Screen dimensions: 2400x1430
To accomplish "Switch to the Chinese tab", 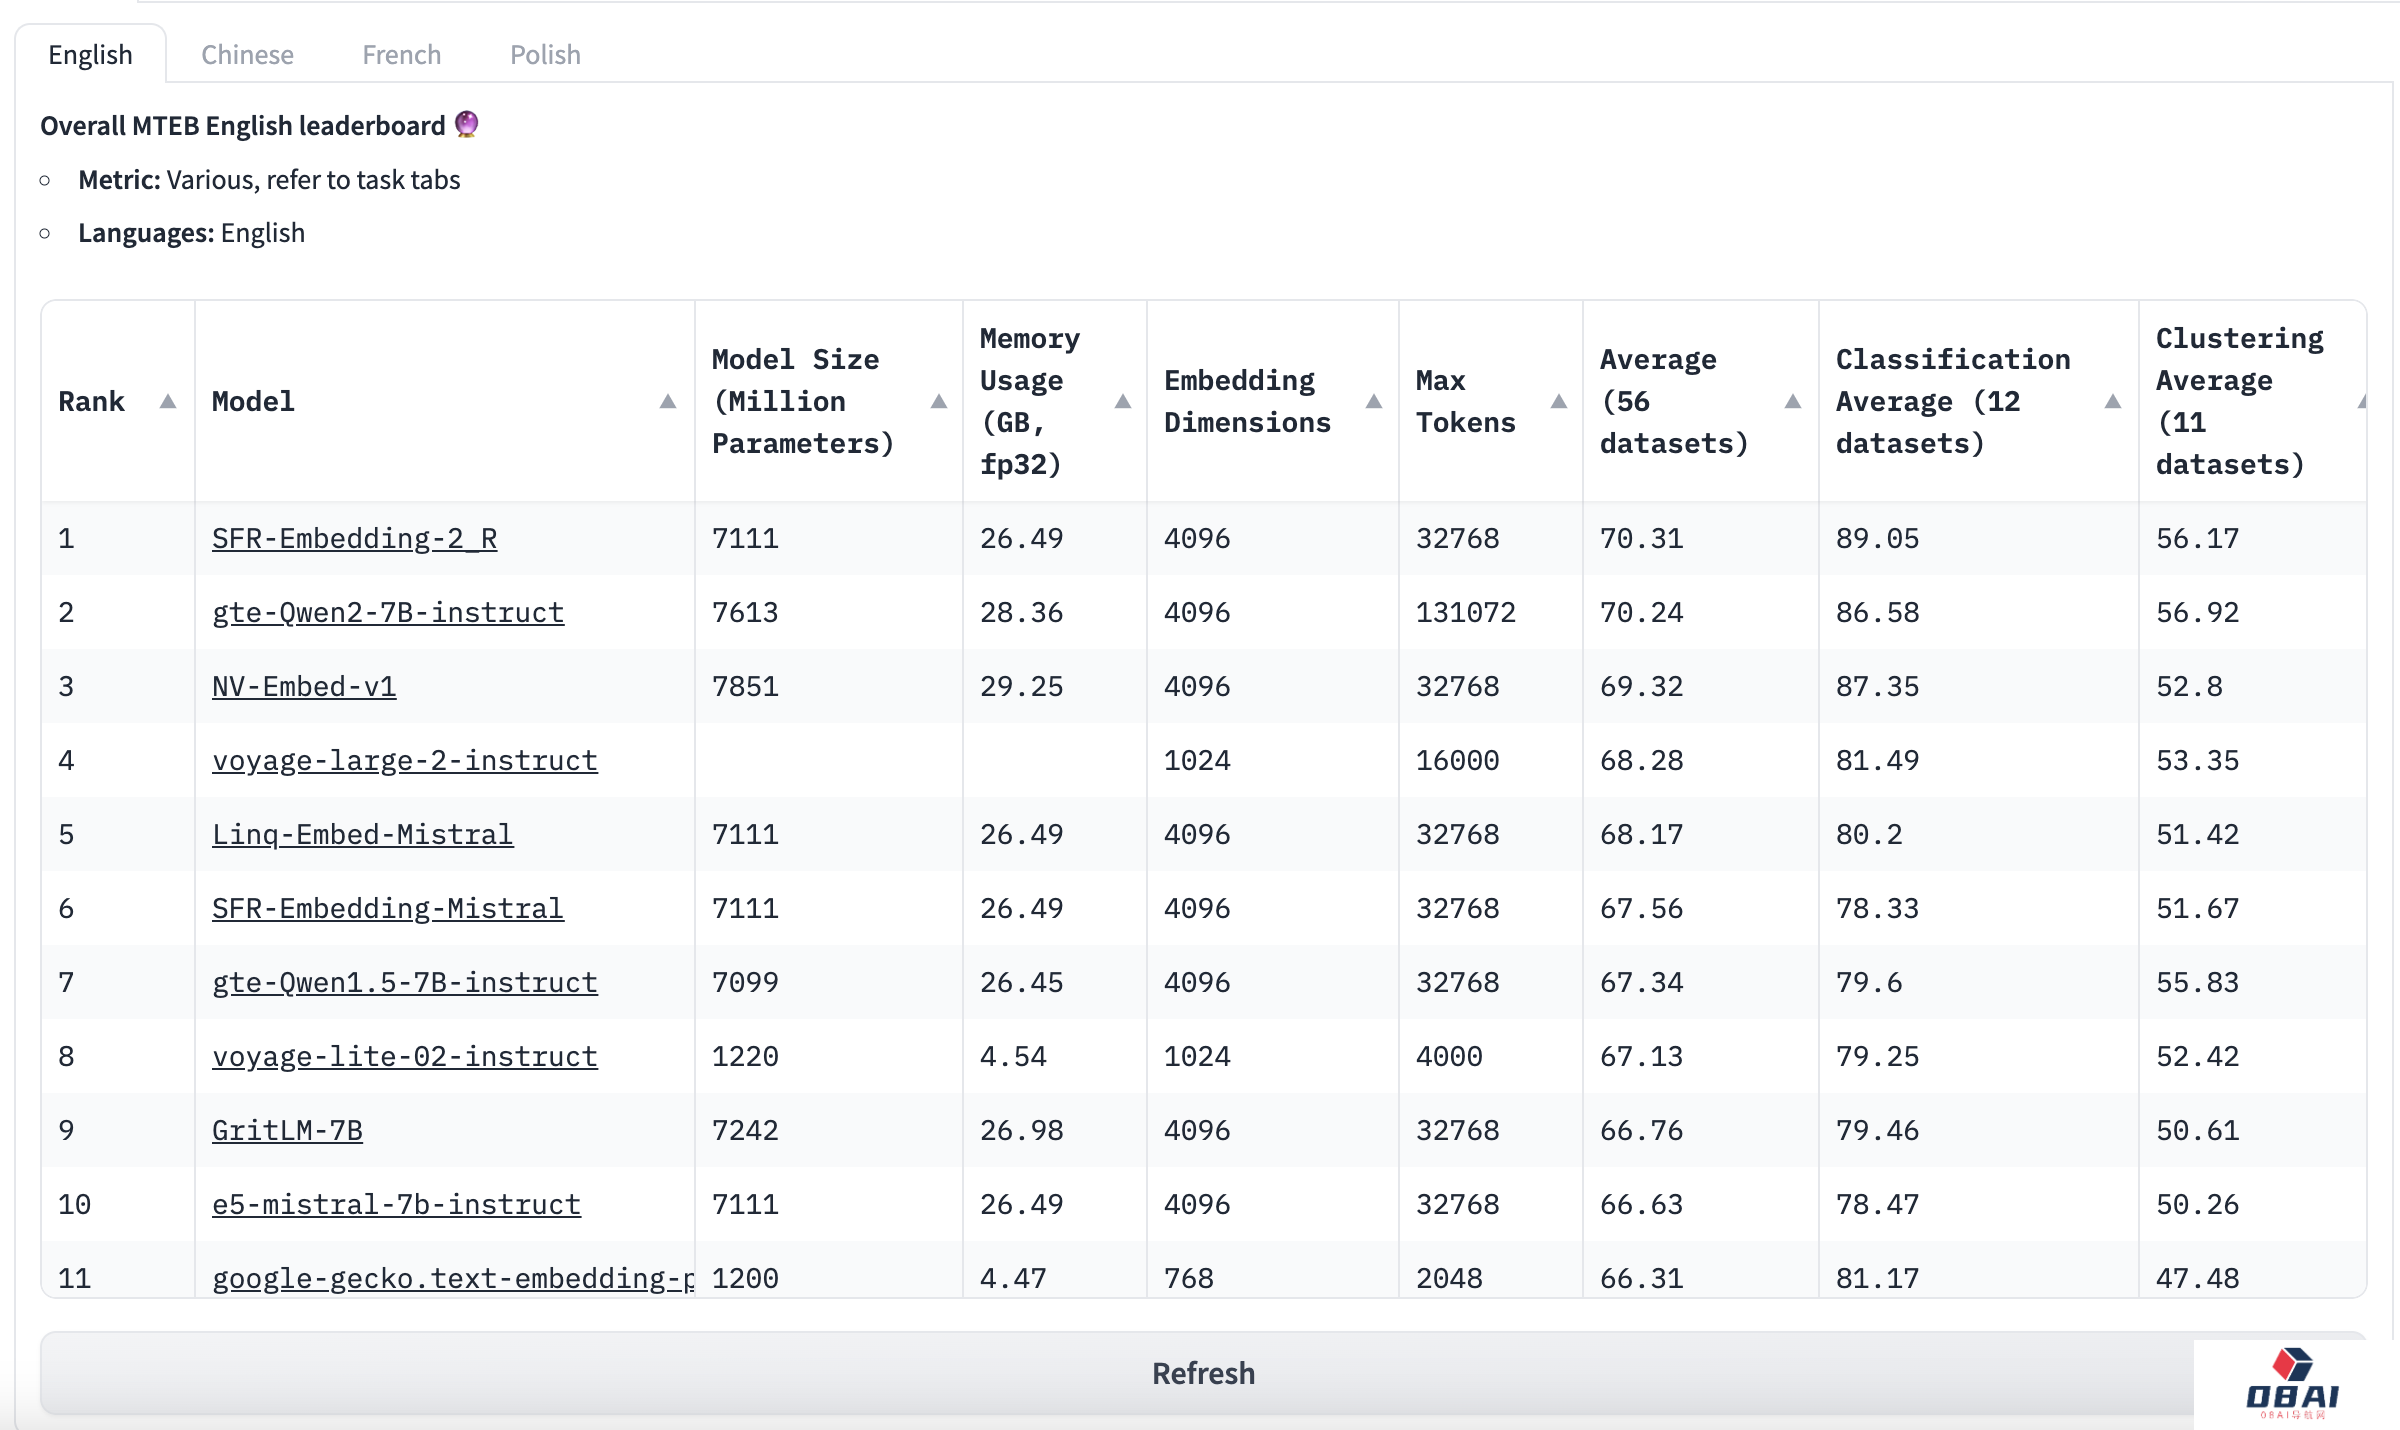I will point(247,54).
